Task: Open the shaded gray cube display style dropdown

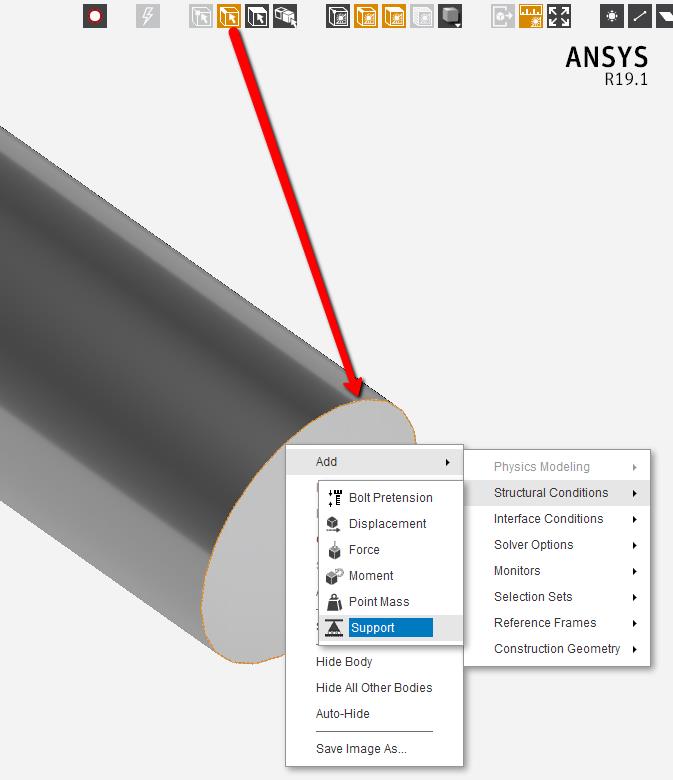Action: coord(450,16)
